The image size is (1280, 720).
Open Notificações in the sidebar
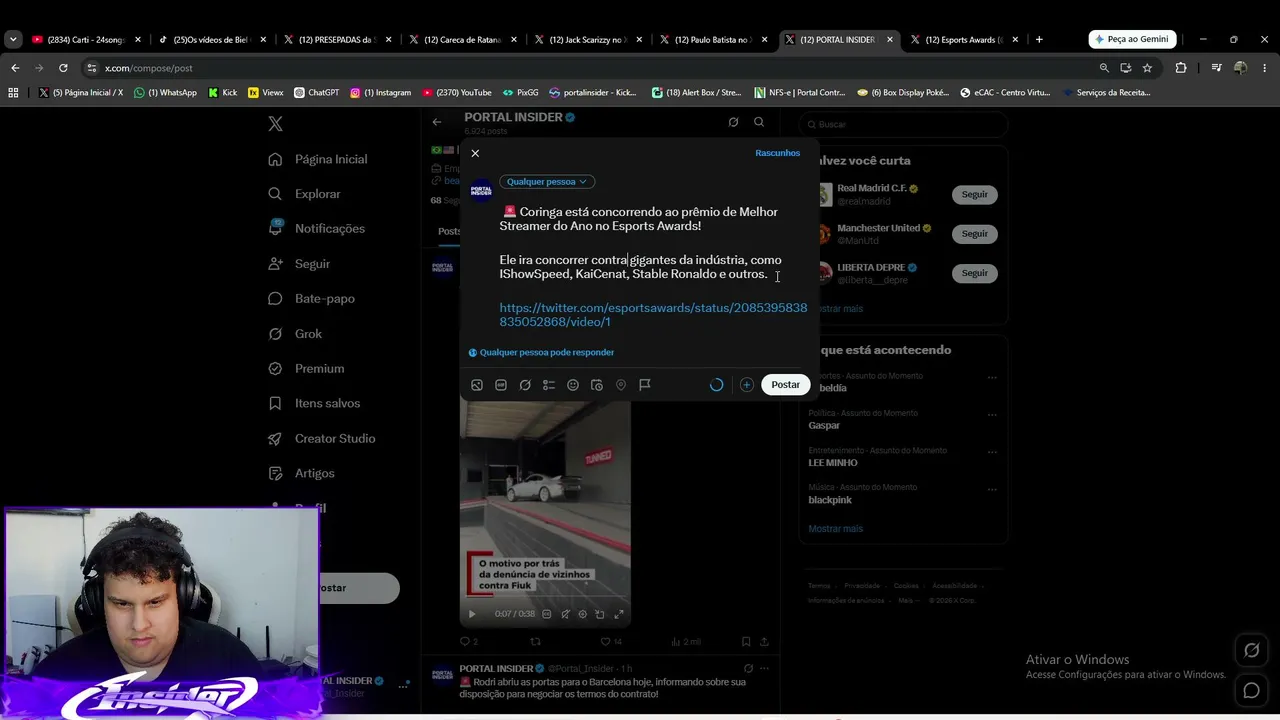coord(317,229)
